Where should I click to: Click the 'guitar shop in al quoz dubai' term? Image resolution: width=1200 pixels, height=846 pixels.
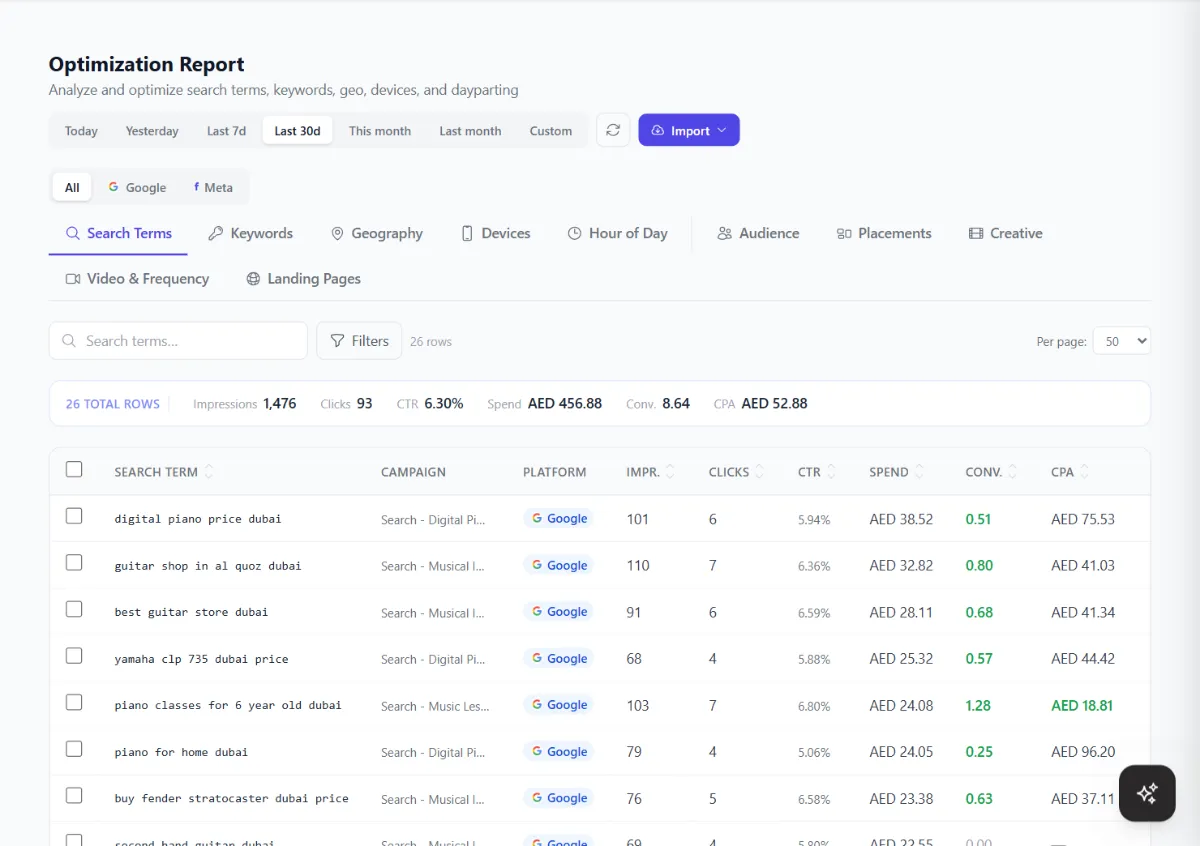208,566
